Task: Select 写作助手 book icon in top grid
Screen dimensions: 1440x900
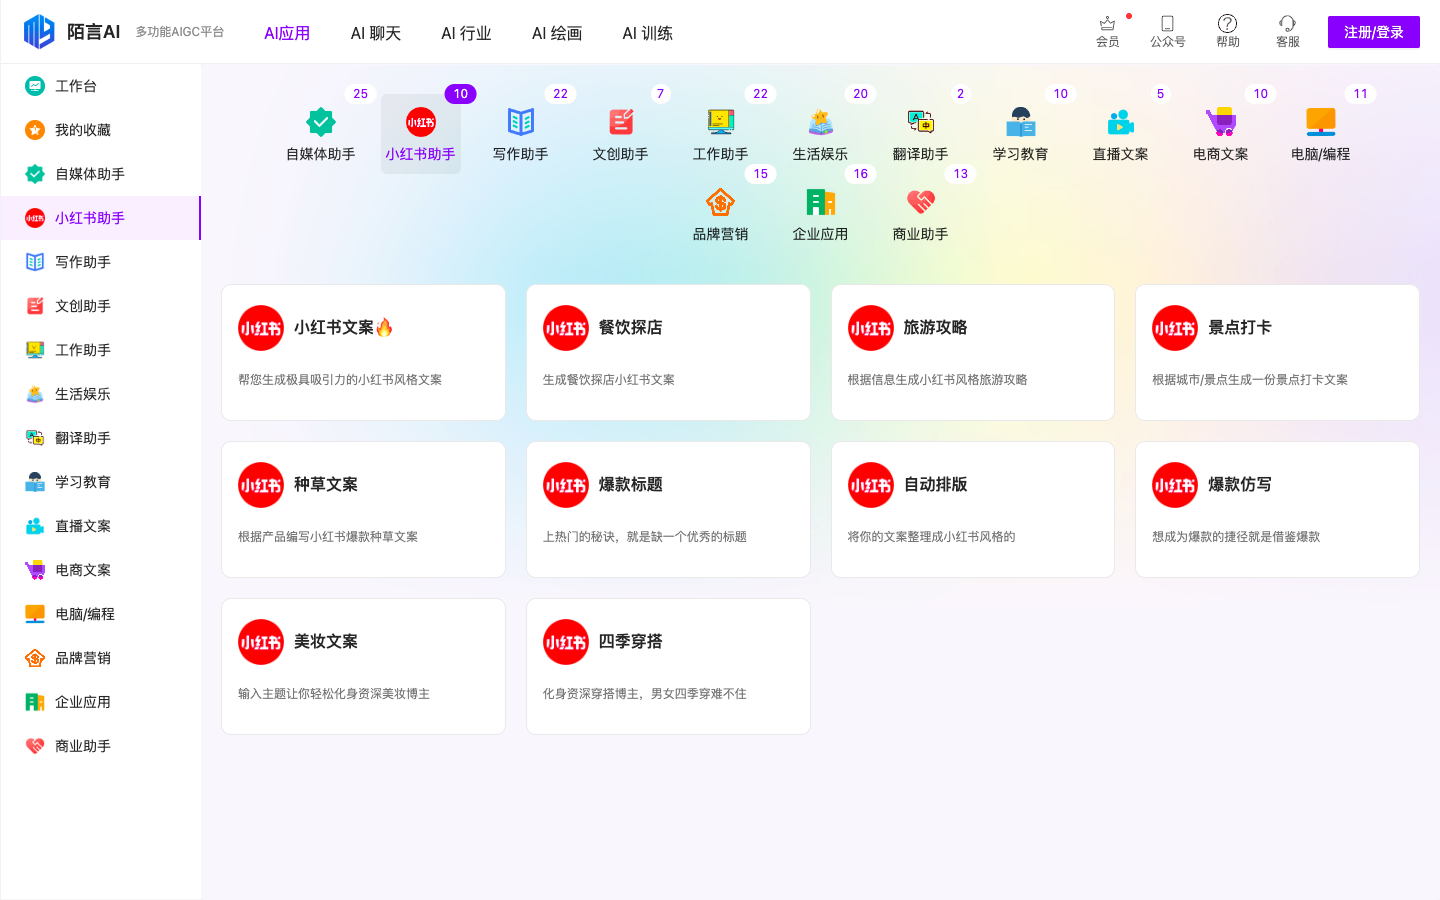Action: coord(521,122)
